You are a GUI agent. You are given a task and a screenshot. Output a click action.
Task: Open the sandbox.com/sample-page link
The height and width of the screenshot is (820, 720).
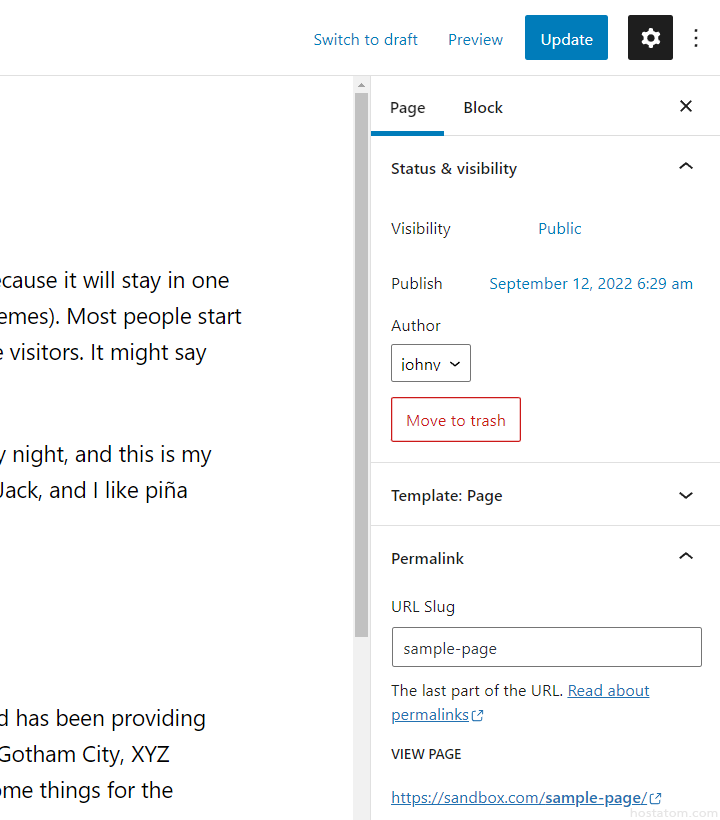[519, 798]
